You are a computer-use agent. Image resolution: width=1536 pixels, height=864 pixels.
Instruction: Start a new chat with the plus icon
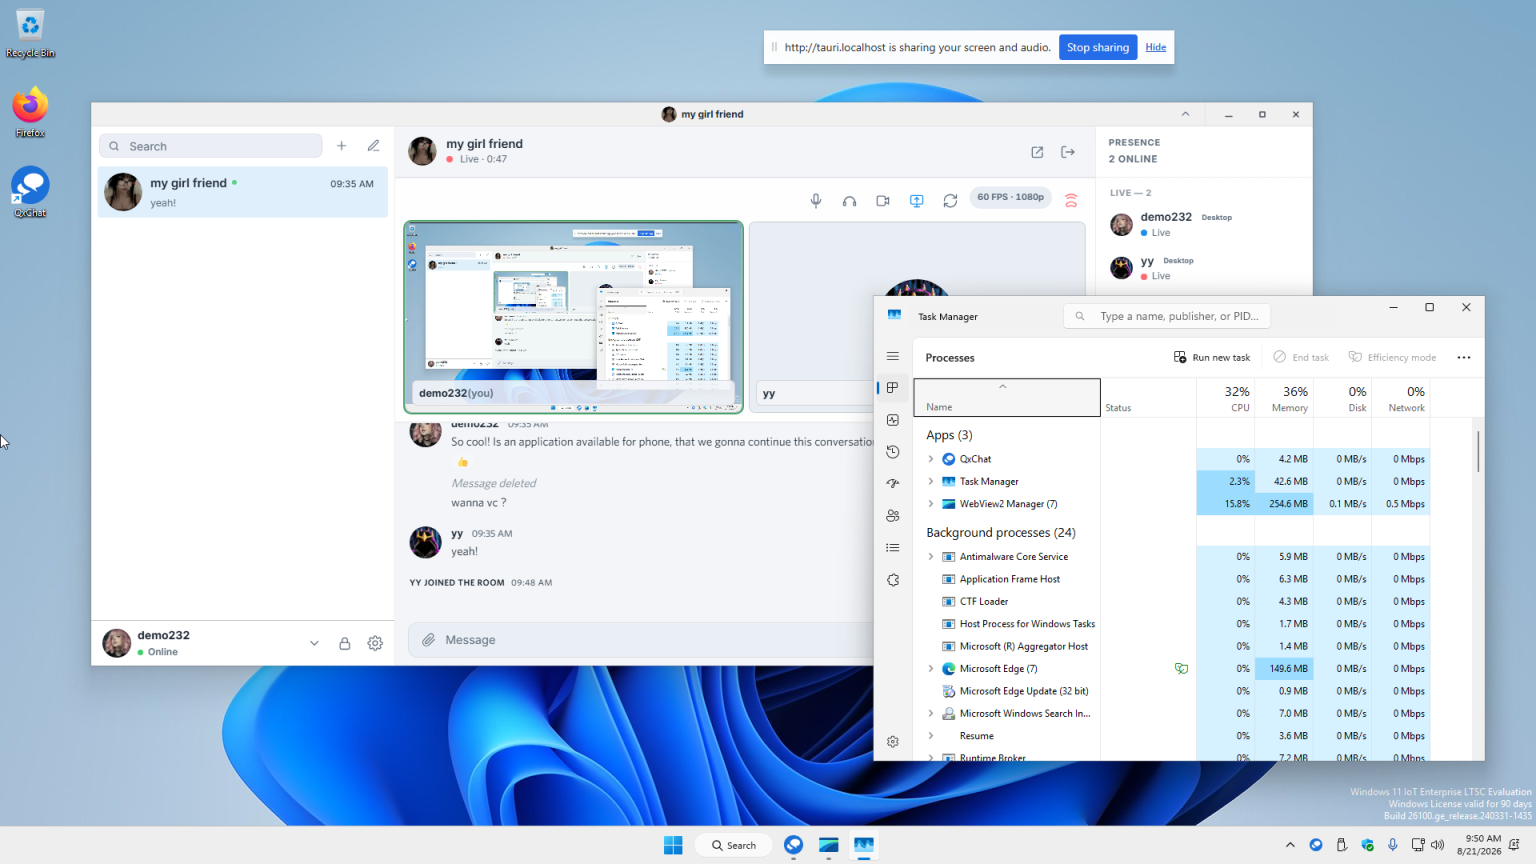(341, 146)
